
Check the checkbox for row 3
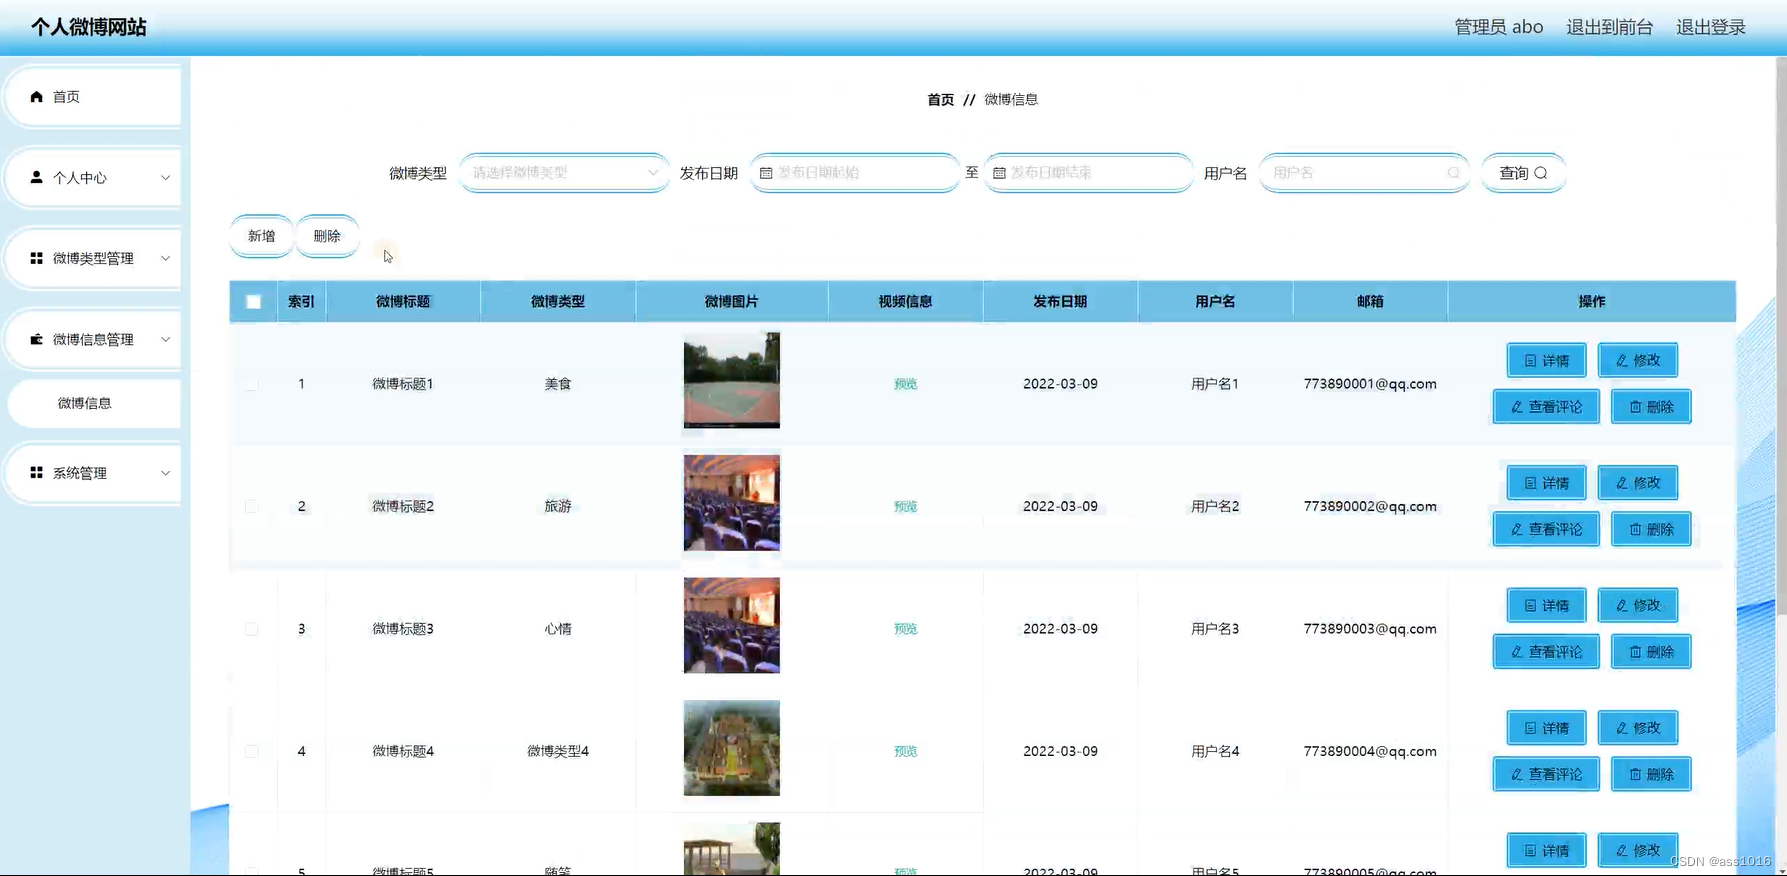251,629
